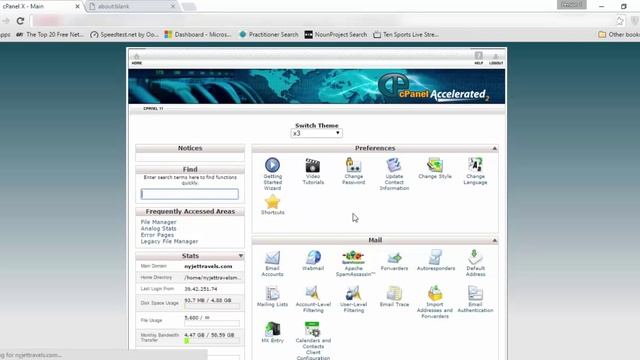Open the cPanel Help icon
Image resolution: width=640 pixels, height=360 pixels.
coord(478,58)
